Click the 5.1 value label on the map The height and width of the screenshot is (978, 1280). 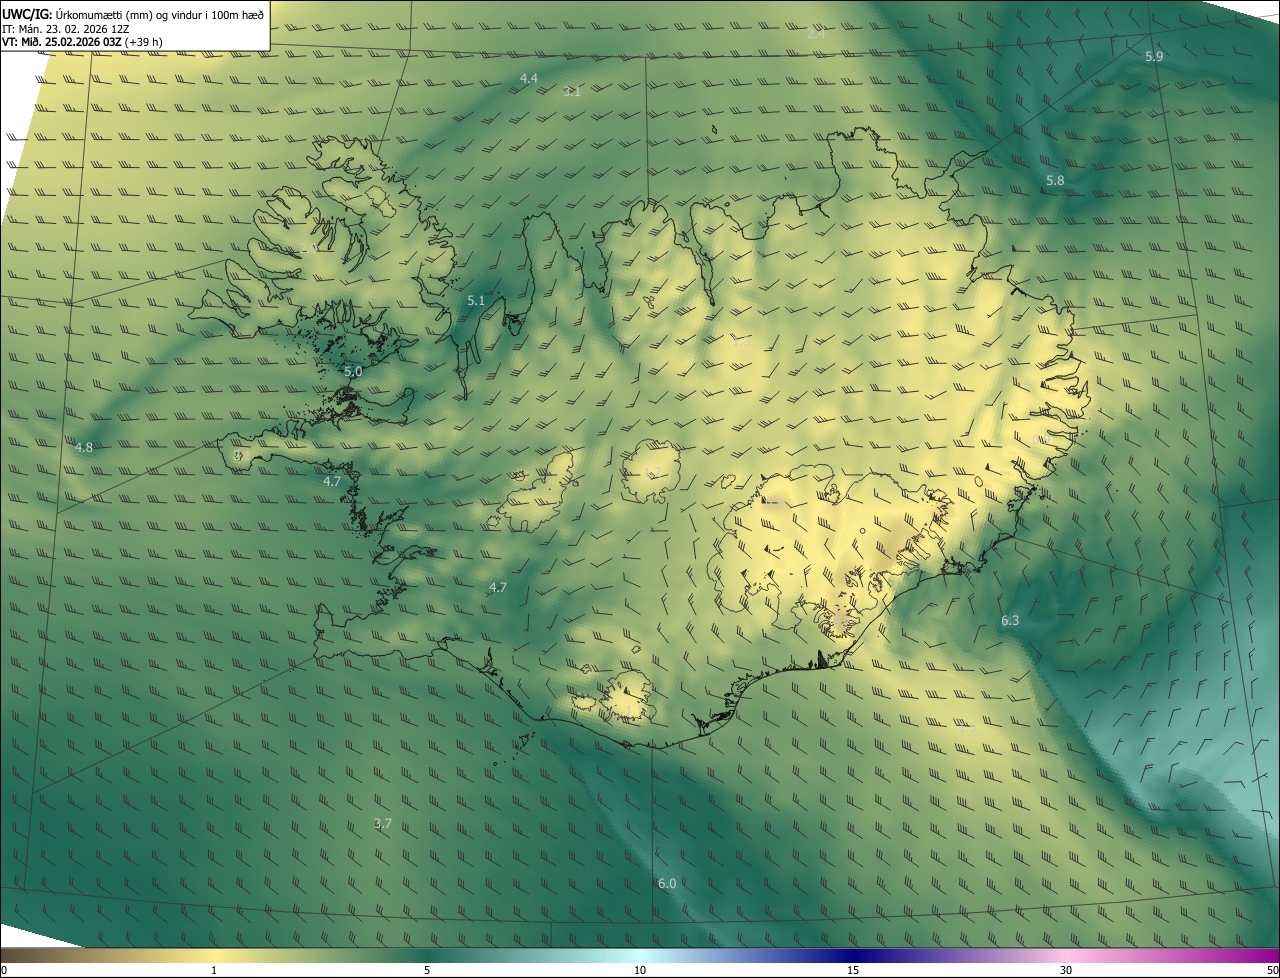click(x=476, y=300)
